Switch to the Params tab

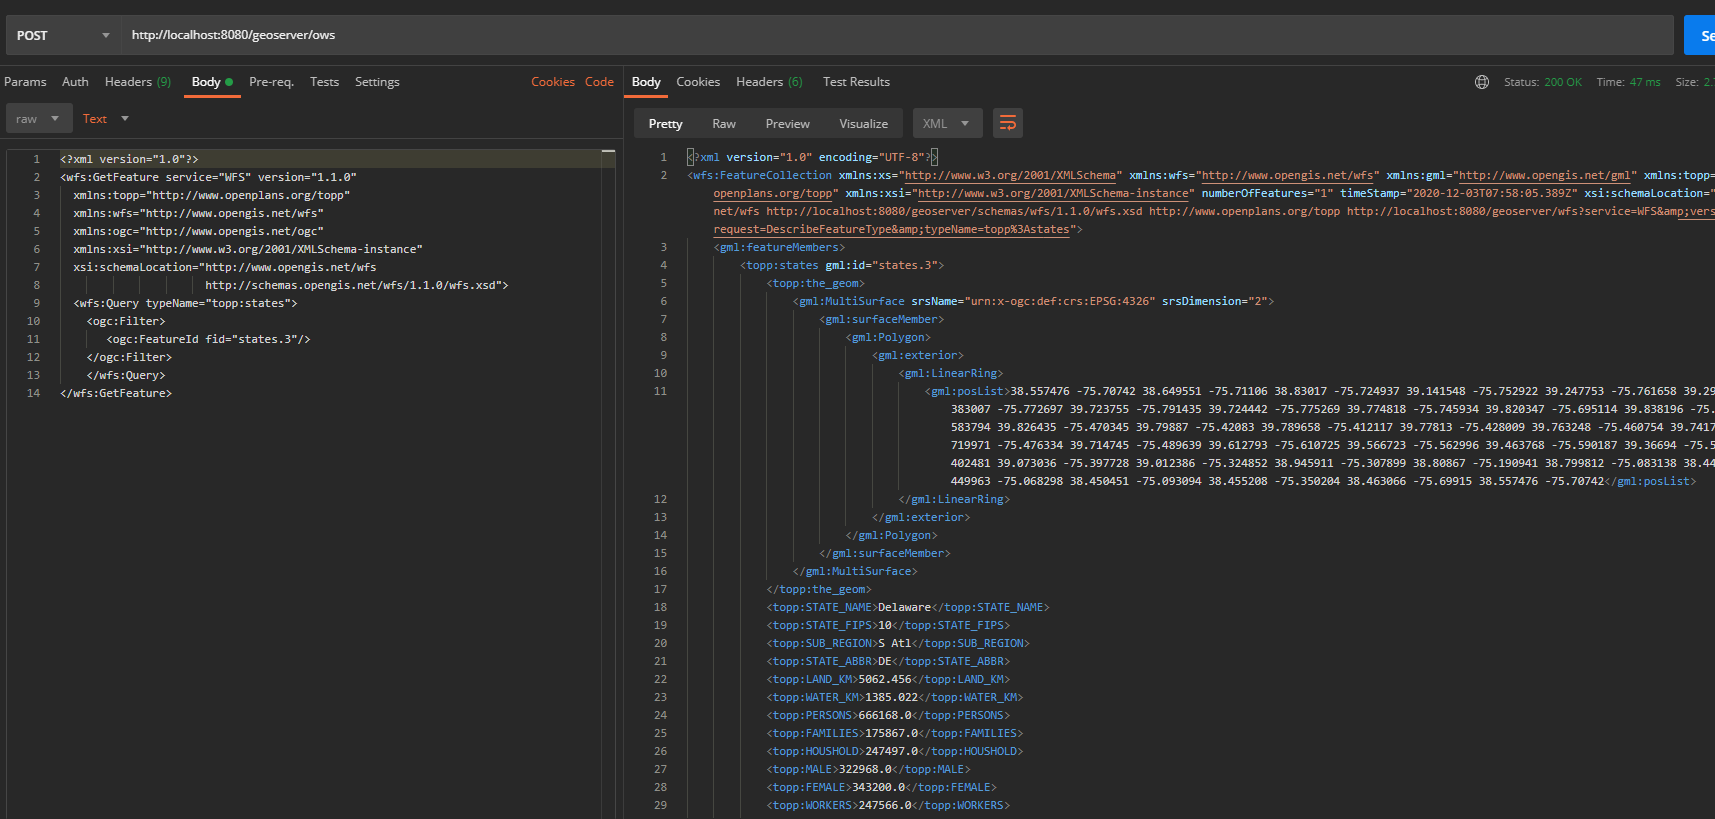coord(25,82)
